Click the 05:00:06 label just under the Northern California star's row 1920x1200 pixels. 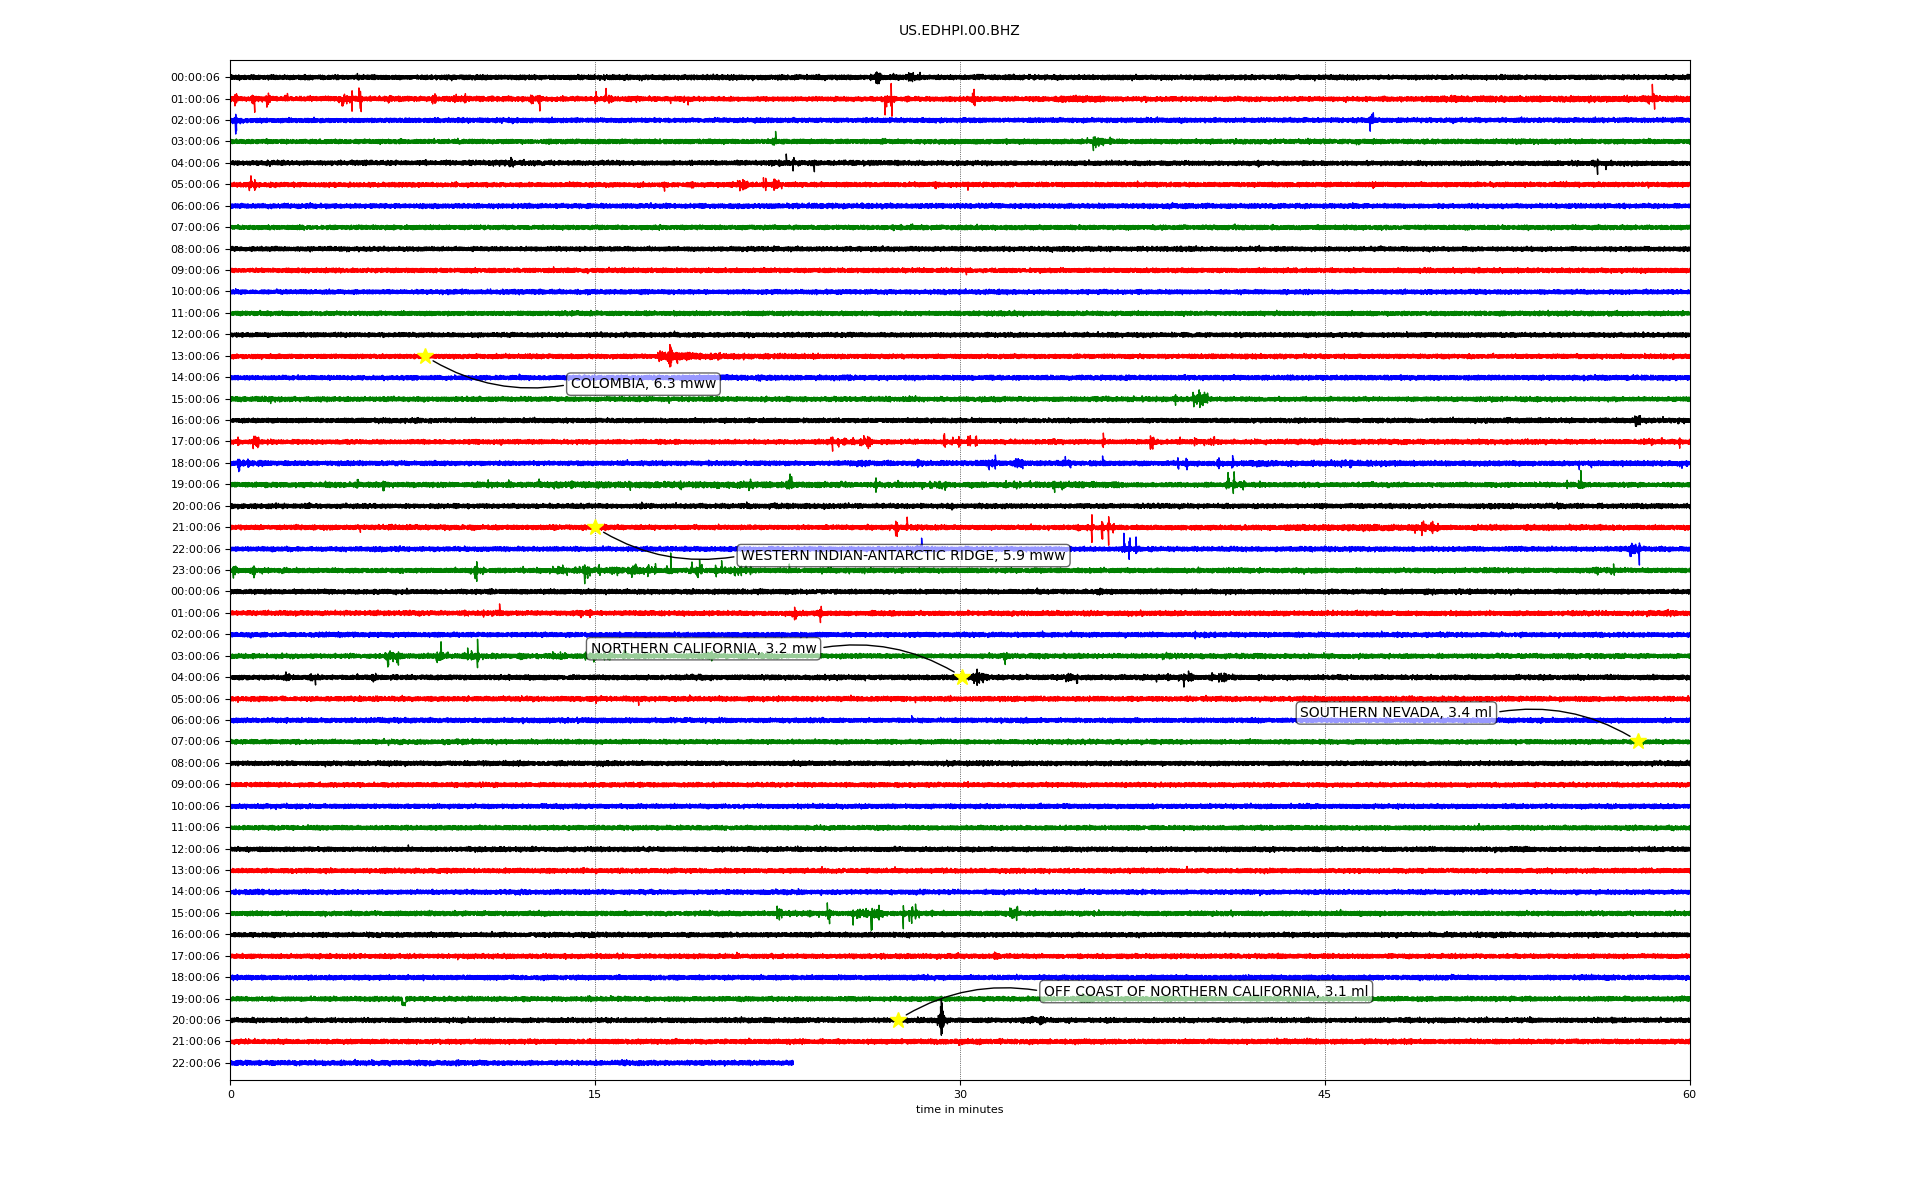[x=195, y=700]
